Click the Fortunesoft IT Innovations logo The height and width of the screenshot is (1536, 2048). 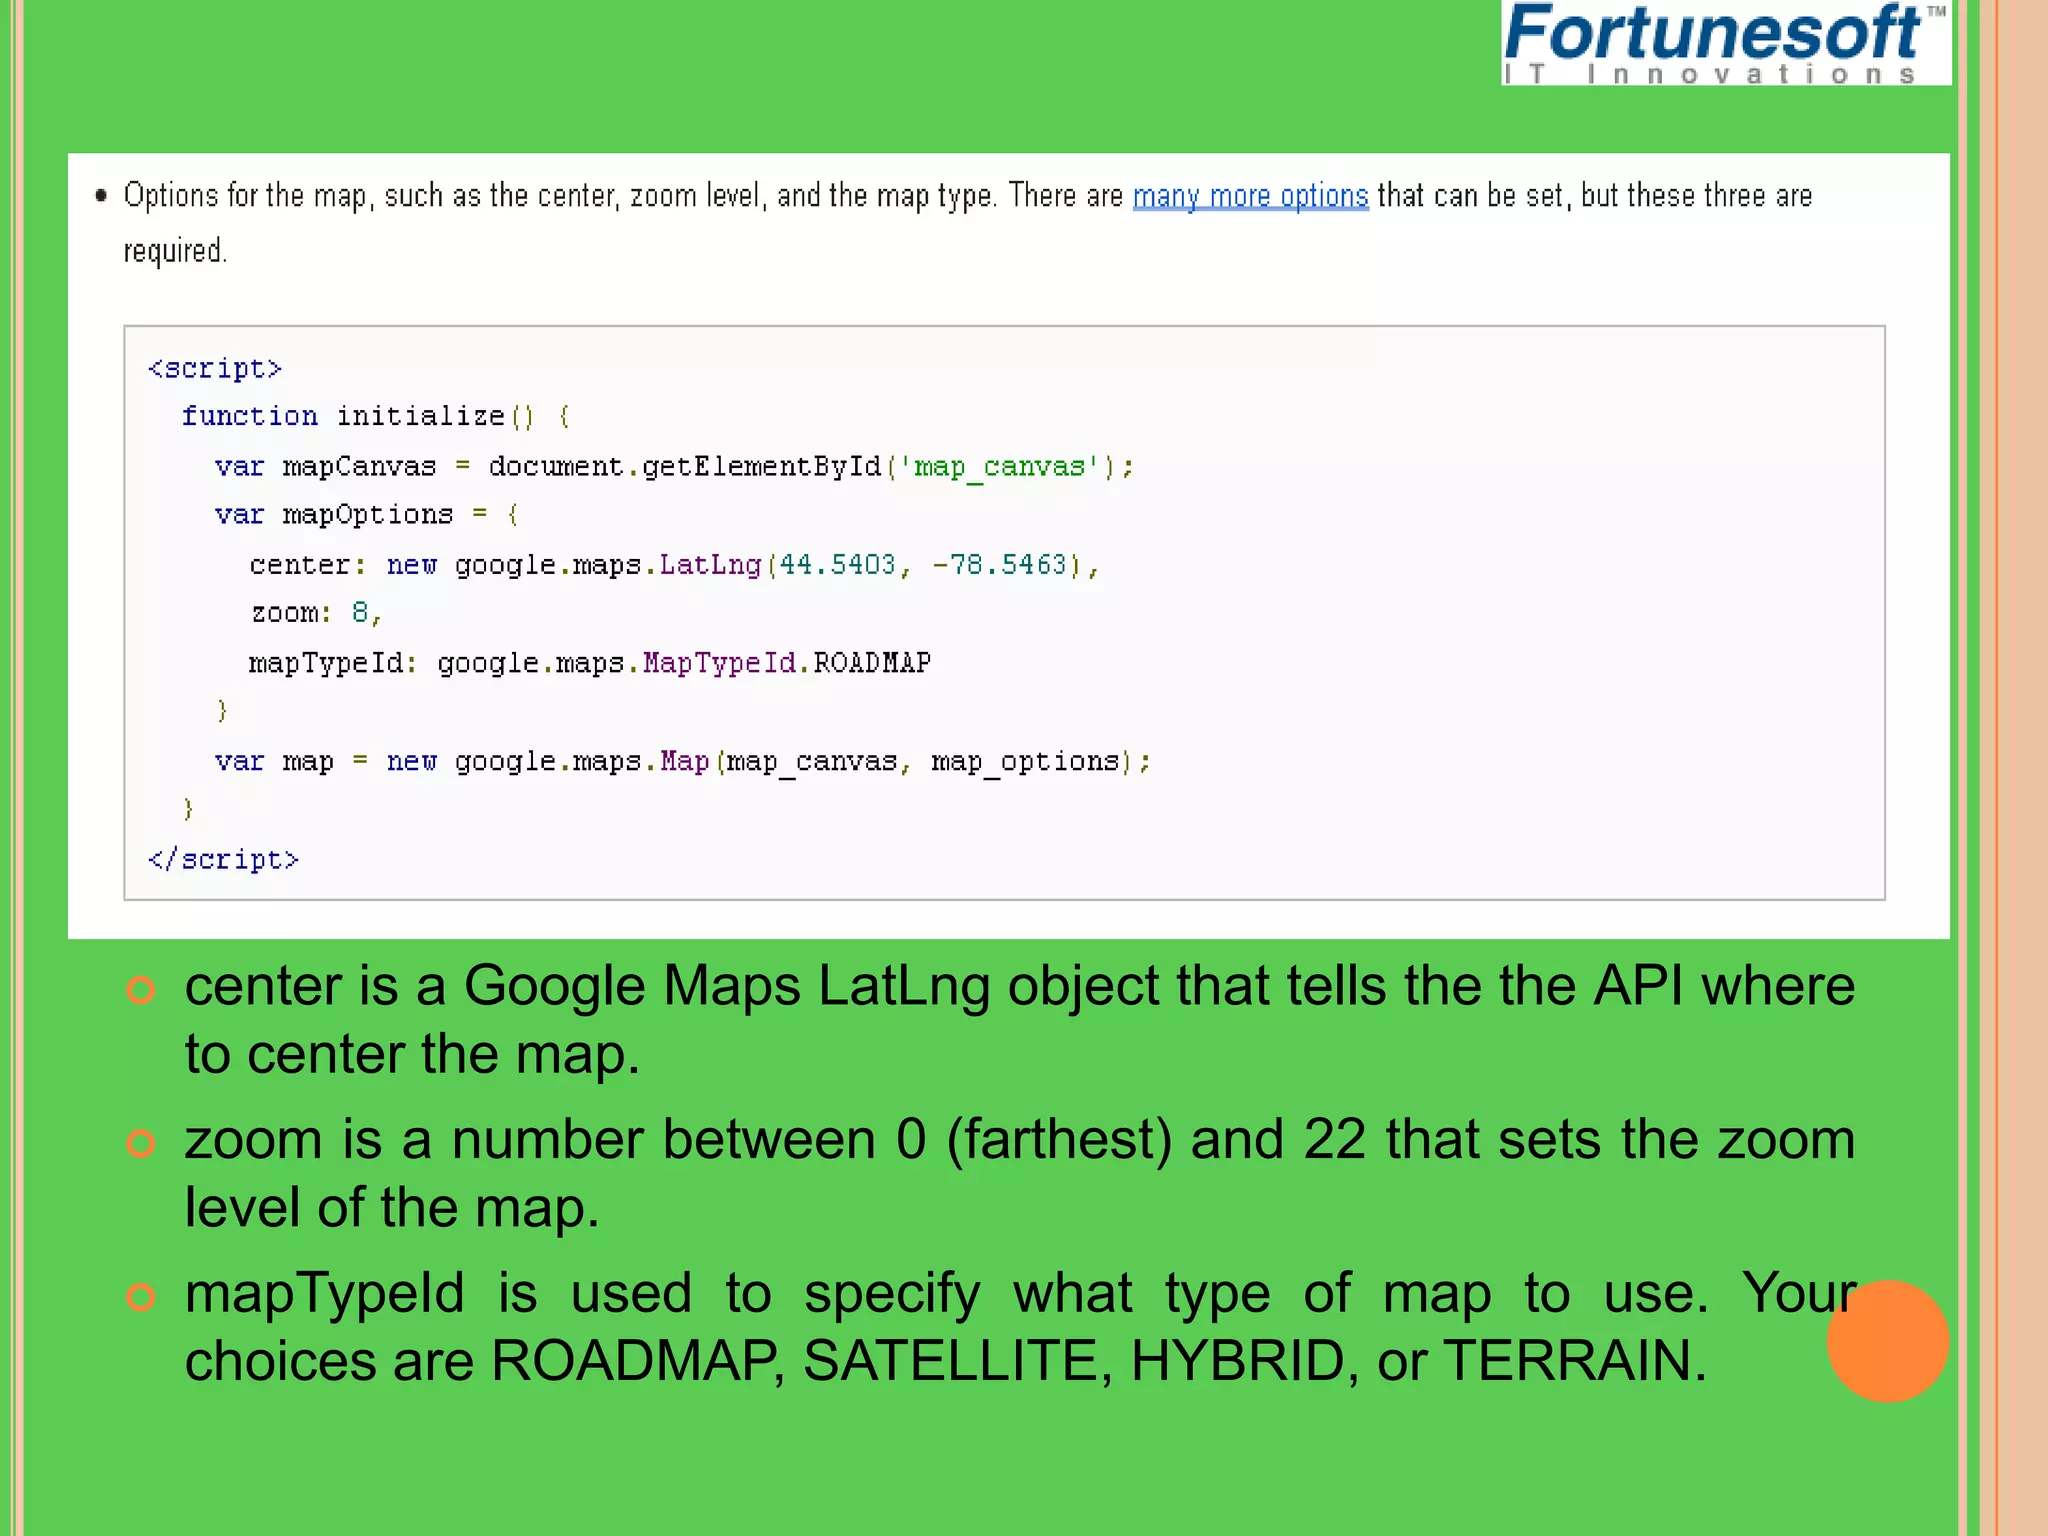pyautogui.click(x=1725, y=43)
